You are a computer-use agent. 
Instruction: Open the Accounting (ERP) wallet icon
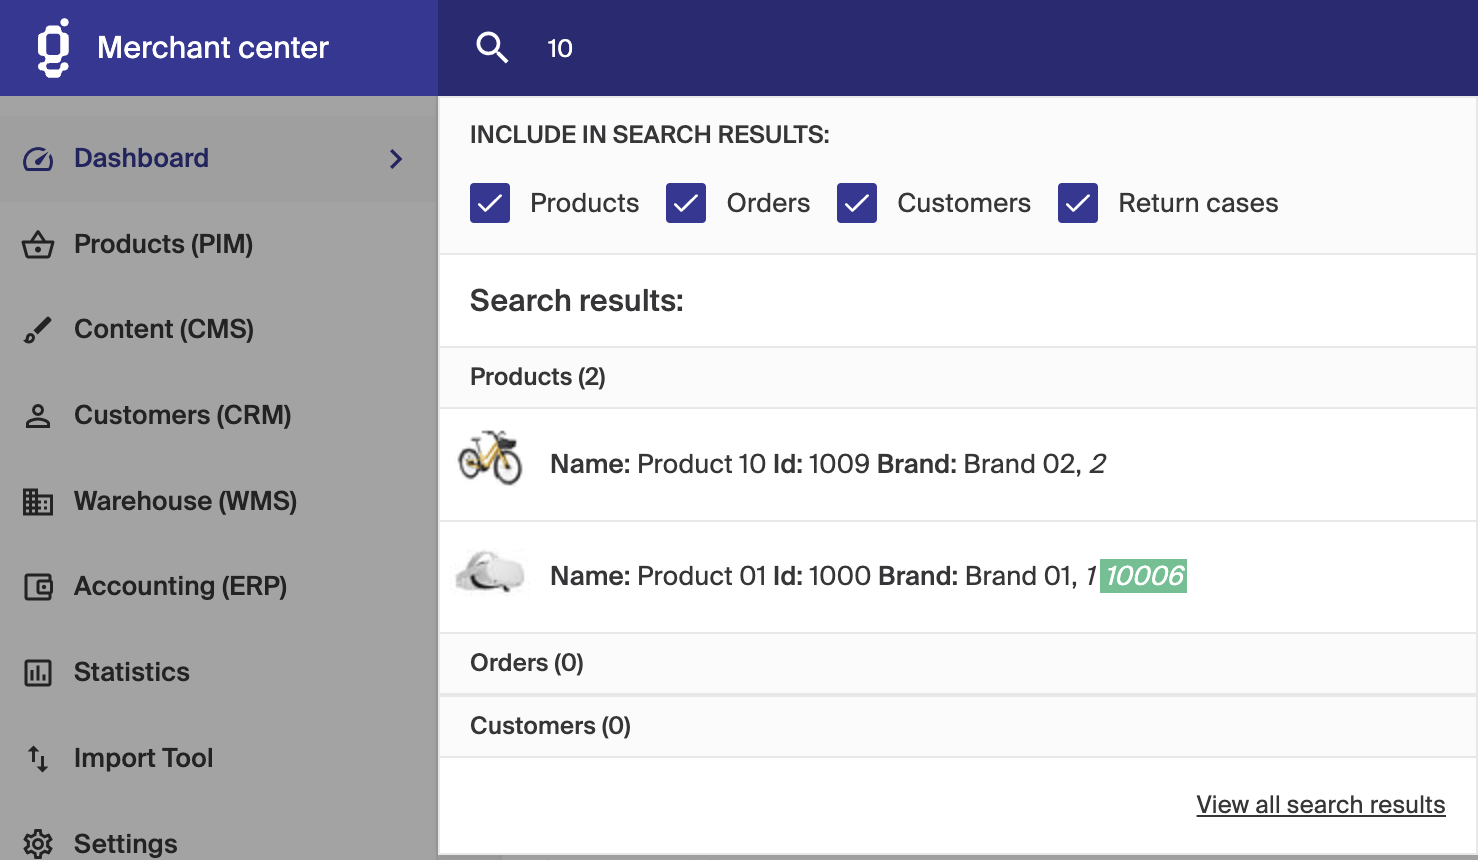[38, 587]
